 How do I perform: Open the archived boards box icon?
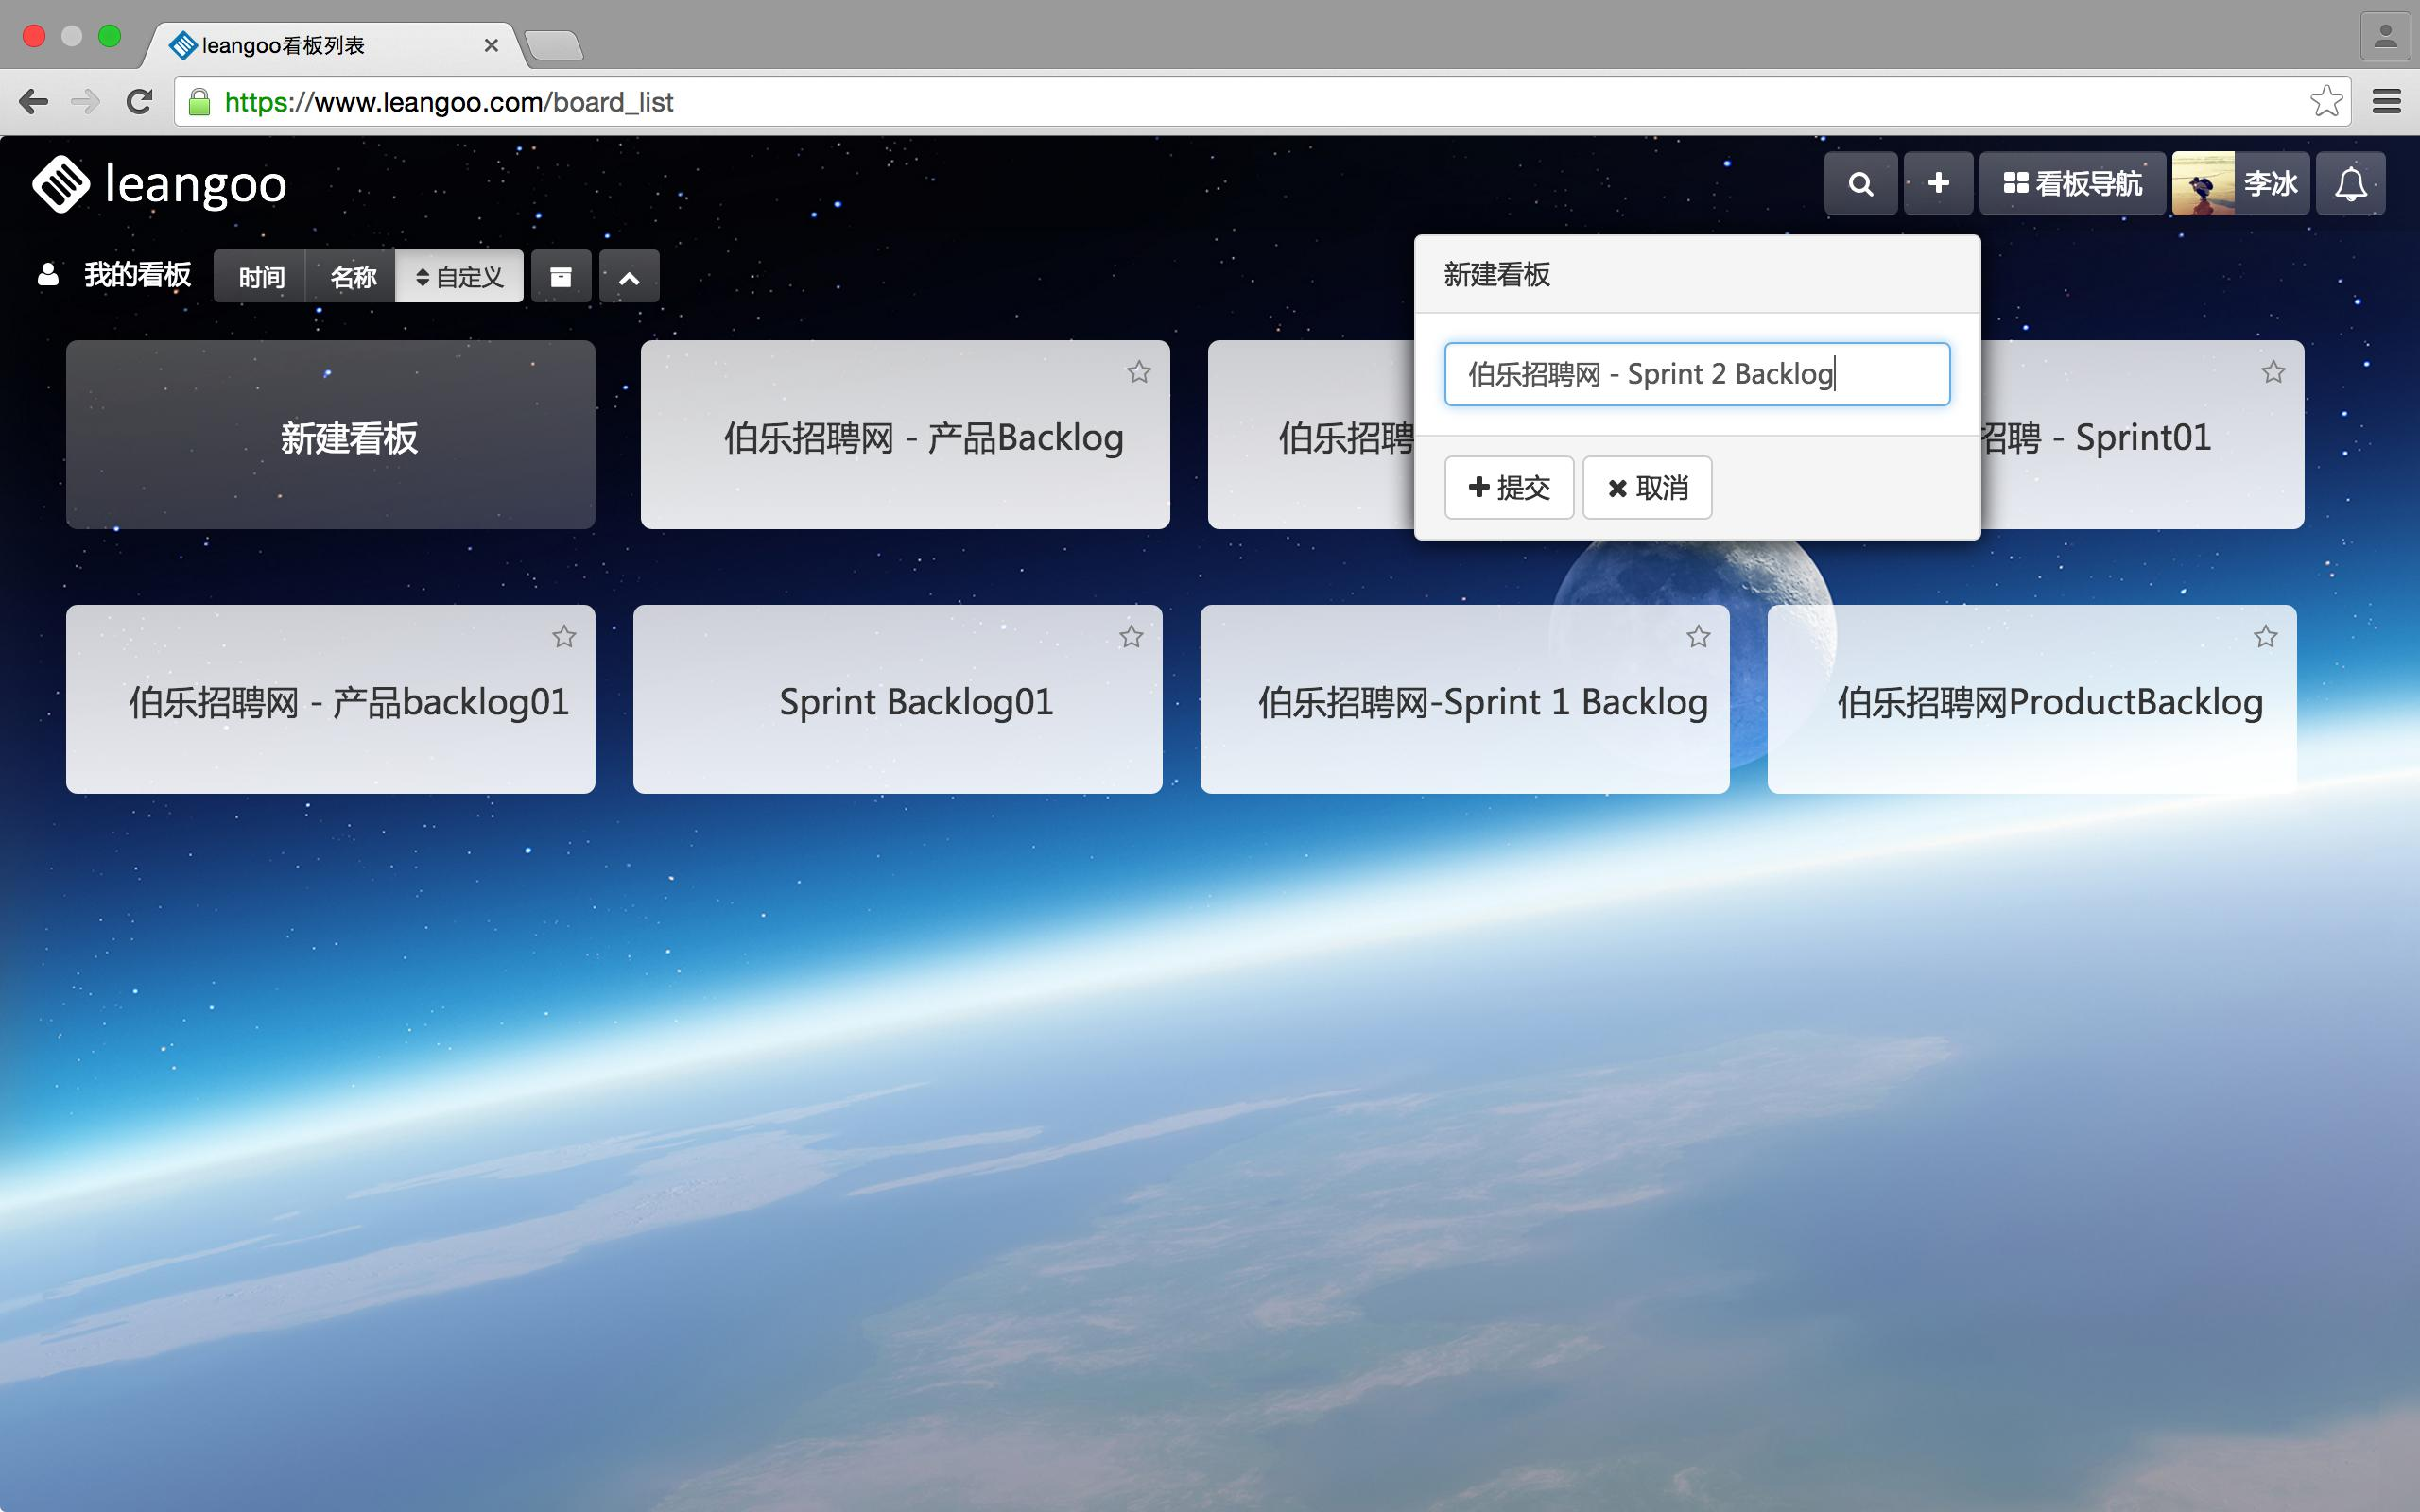[x=561, y=276]
